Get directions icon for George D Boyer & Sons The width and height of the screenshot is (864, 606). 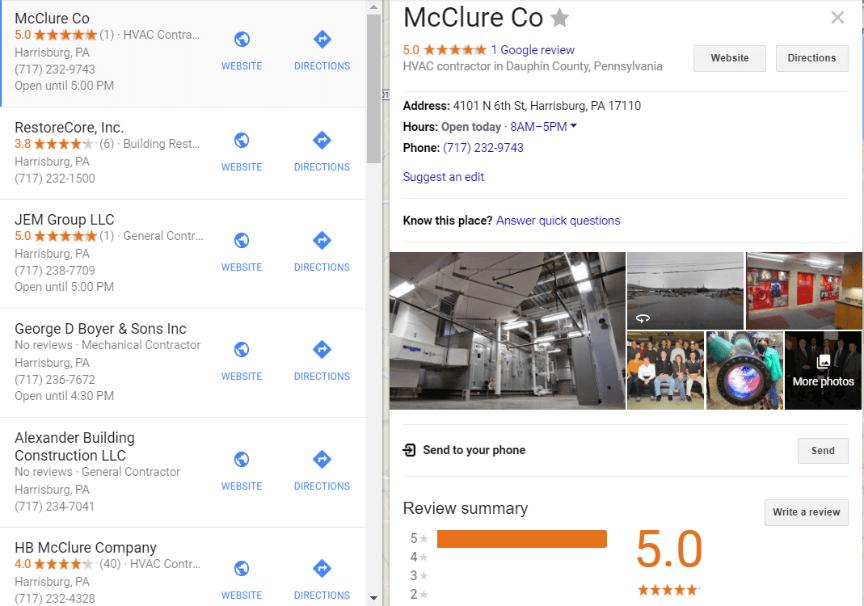click(322, 350)
